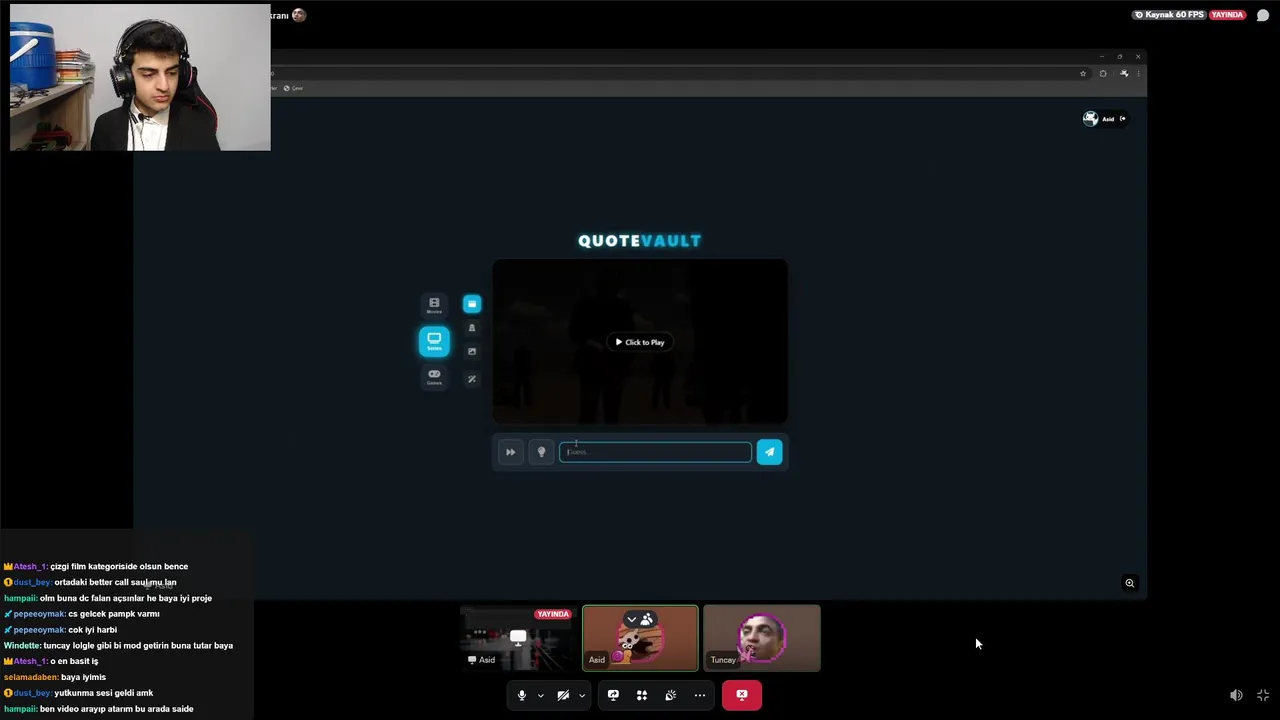This screenshot has height=720, width=1280.
Task: Open the Kaynak 60 FPS stream quality badge
Action: tap(1168, 15)
